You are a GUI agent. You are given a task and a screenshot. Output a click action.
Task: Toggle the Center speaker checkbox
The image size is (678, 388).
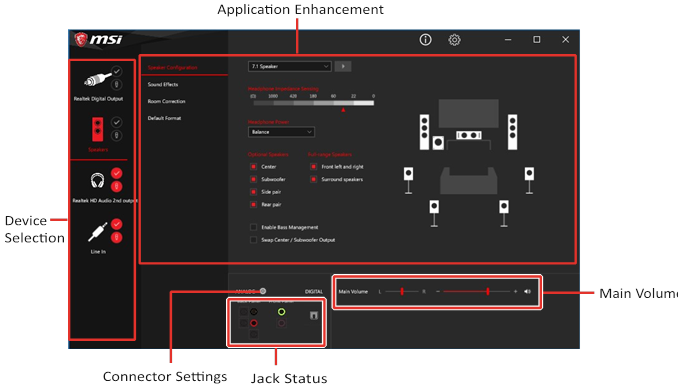click(253, 167)
